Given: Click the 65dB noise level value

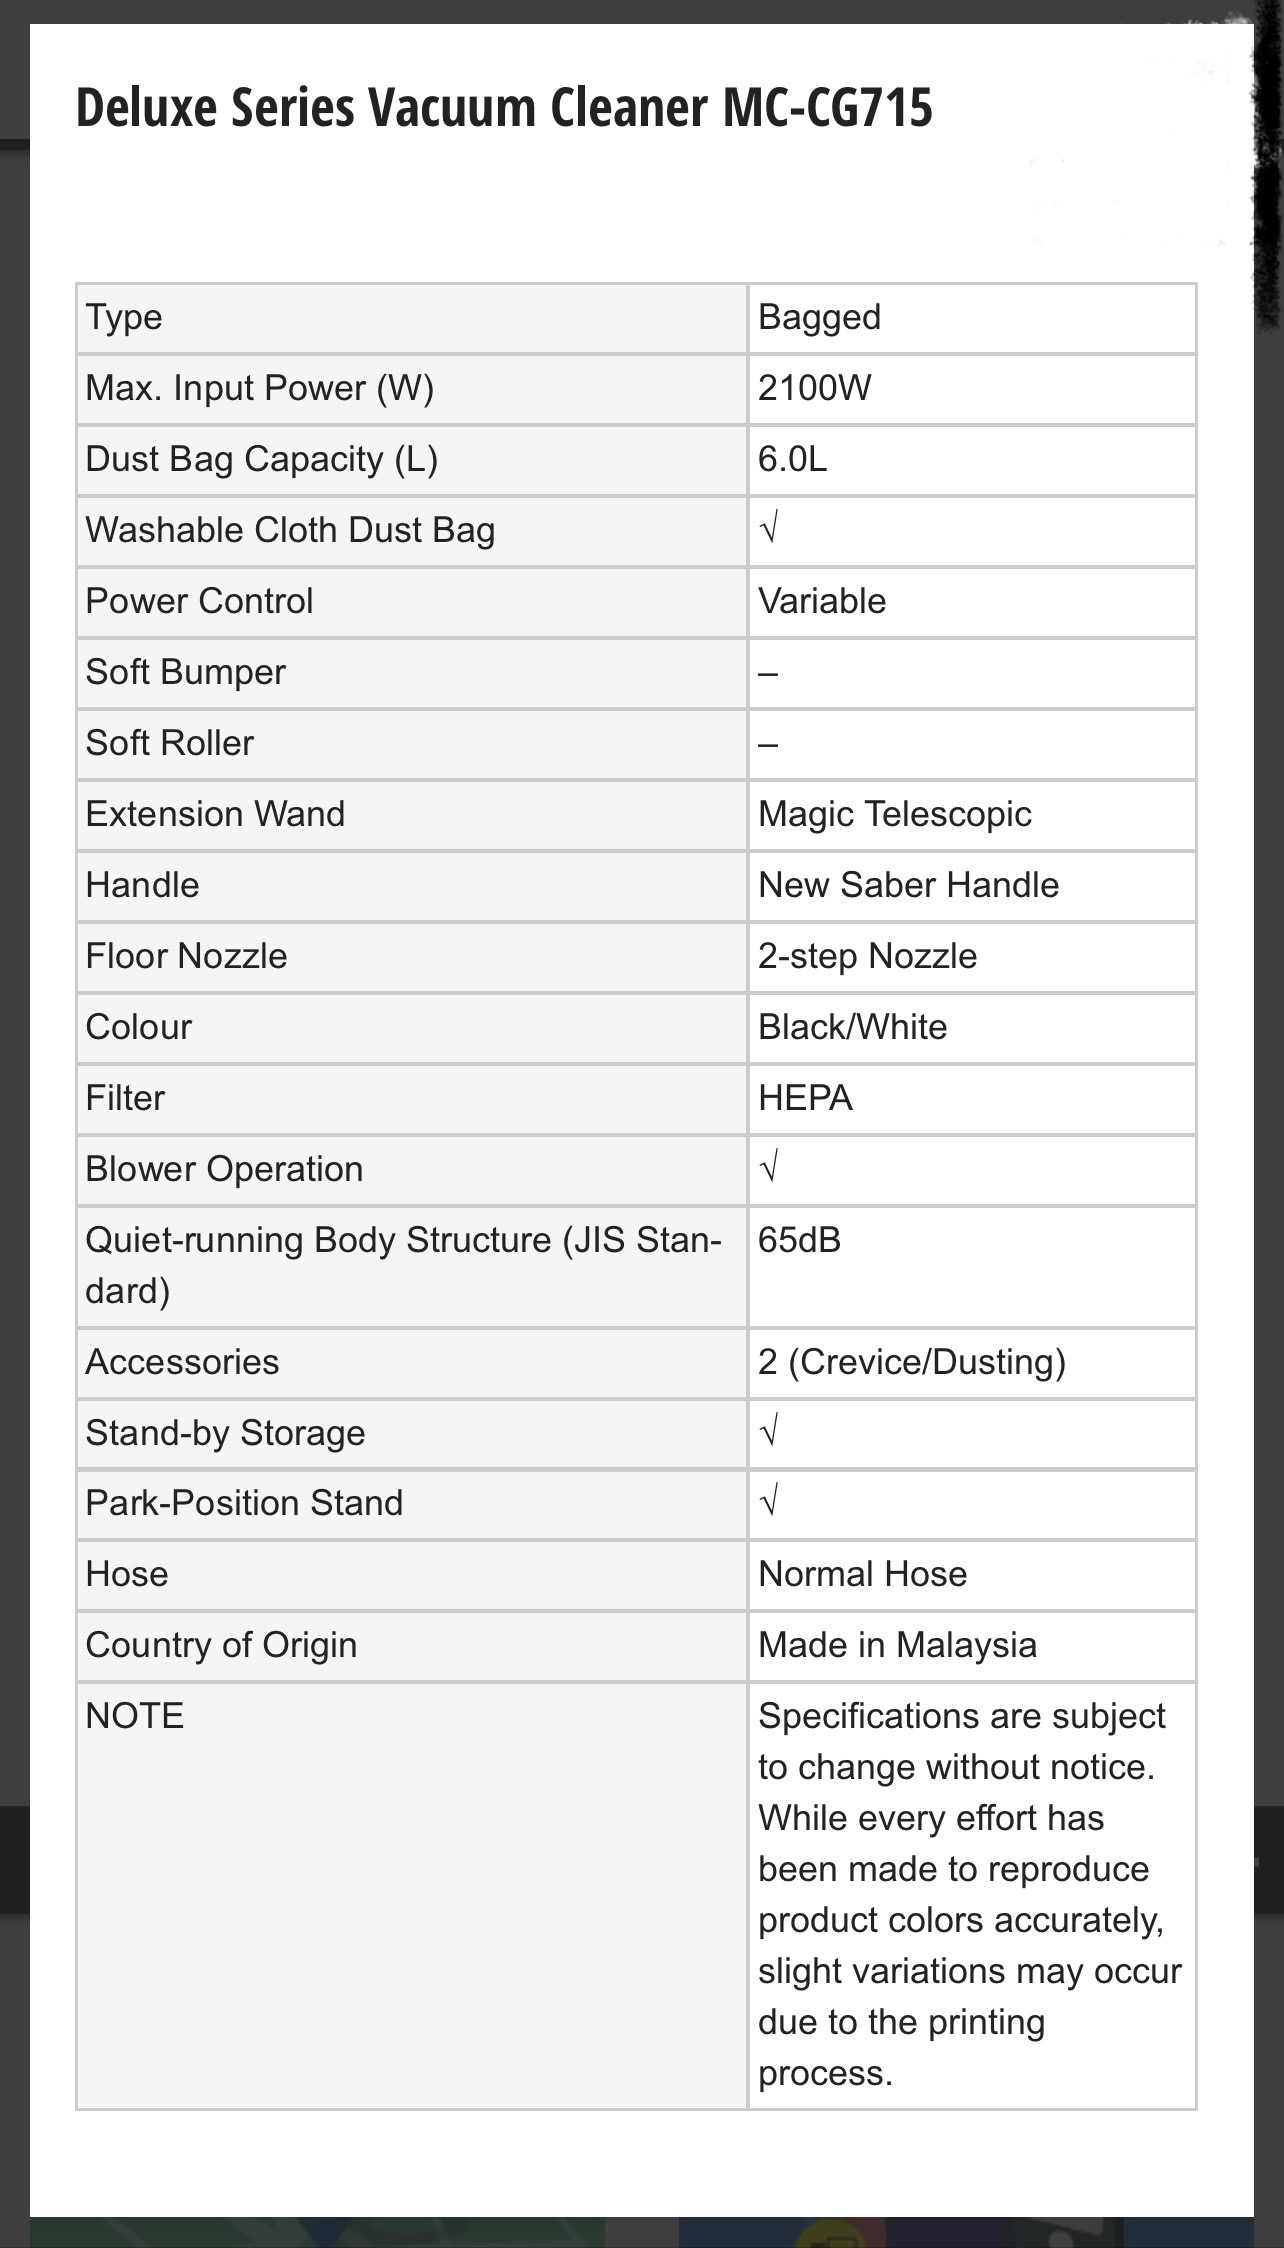Looking at the screenshot, I should (x=799, y=1240).
